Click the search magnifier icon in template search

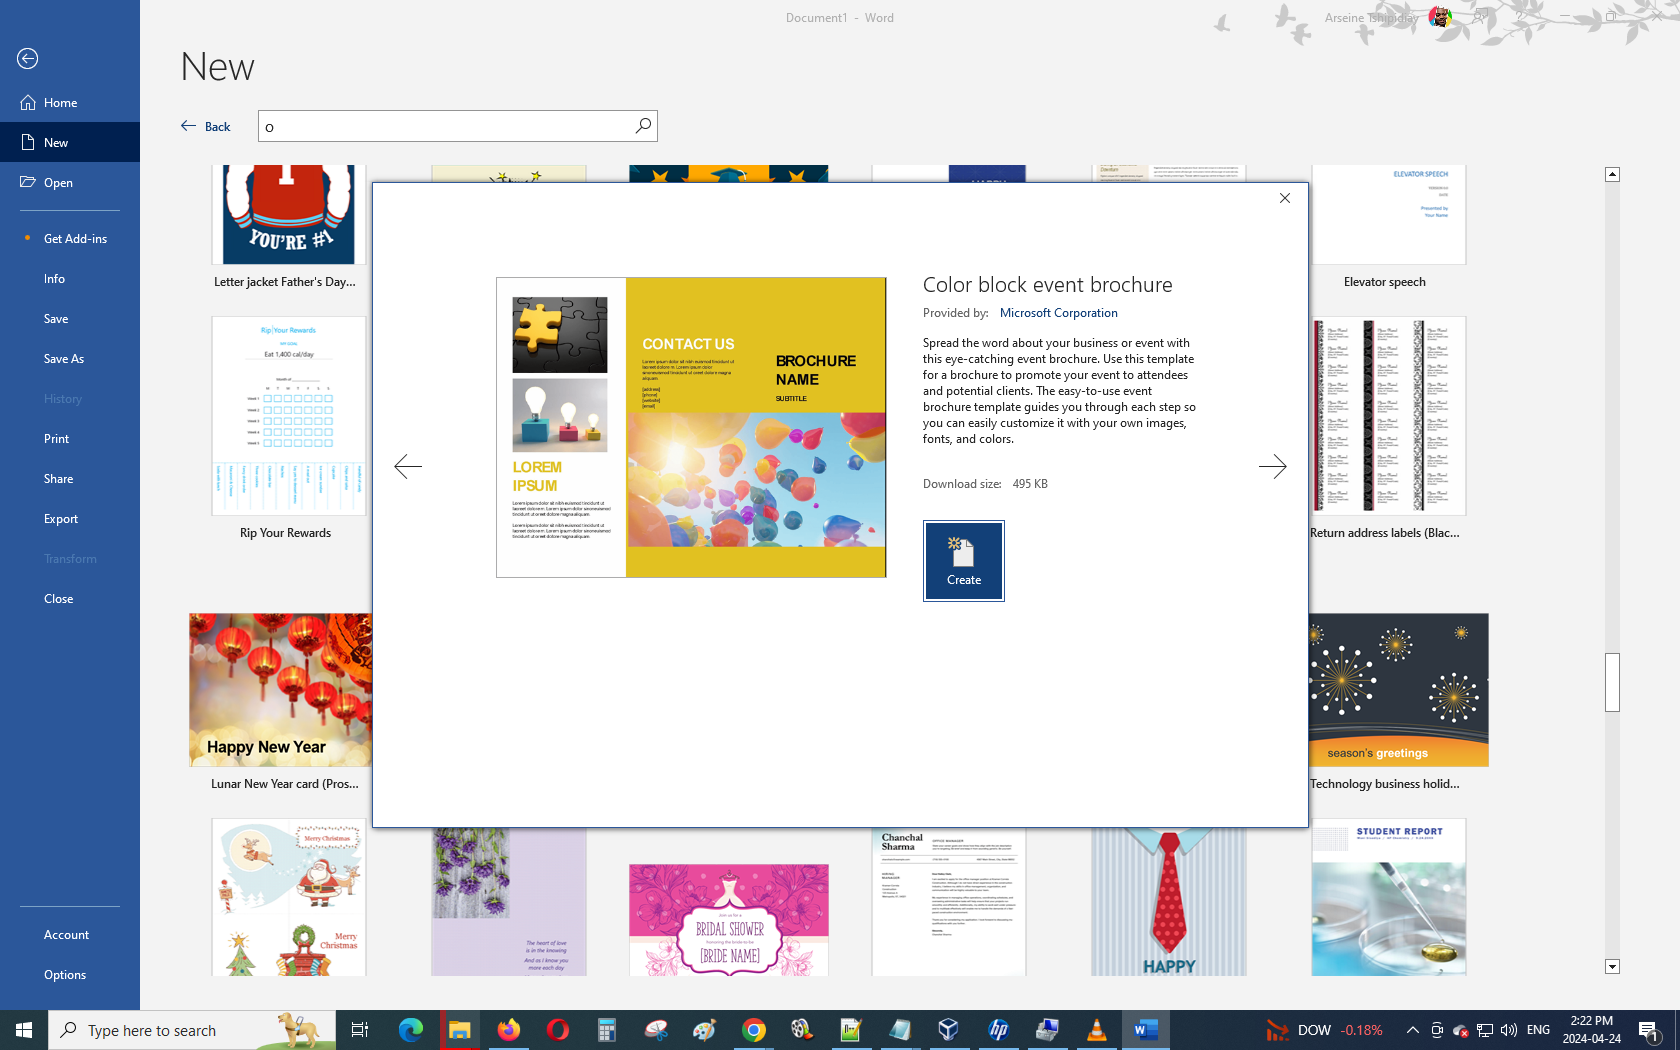click(643, 126)
